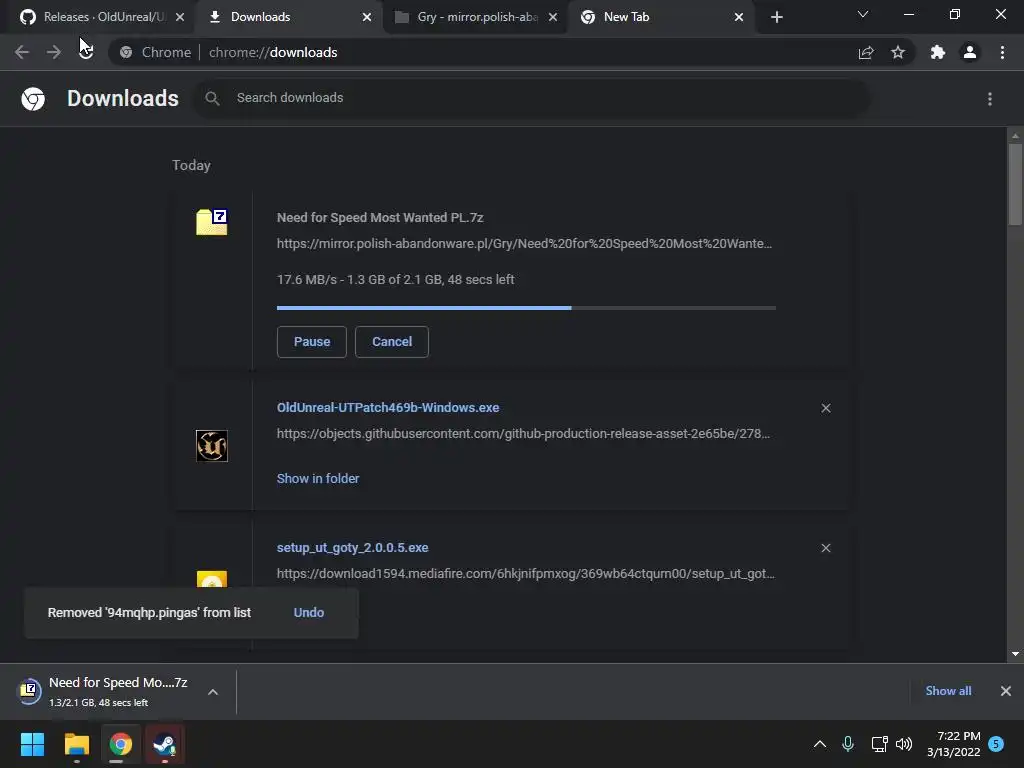Close the downloads shelf bar
The height and width of the screenshot is (768, 1024).
1006,691
